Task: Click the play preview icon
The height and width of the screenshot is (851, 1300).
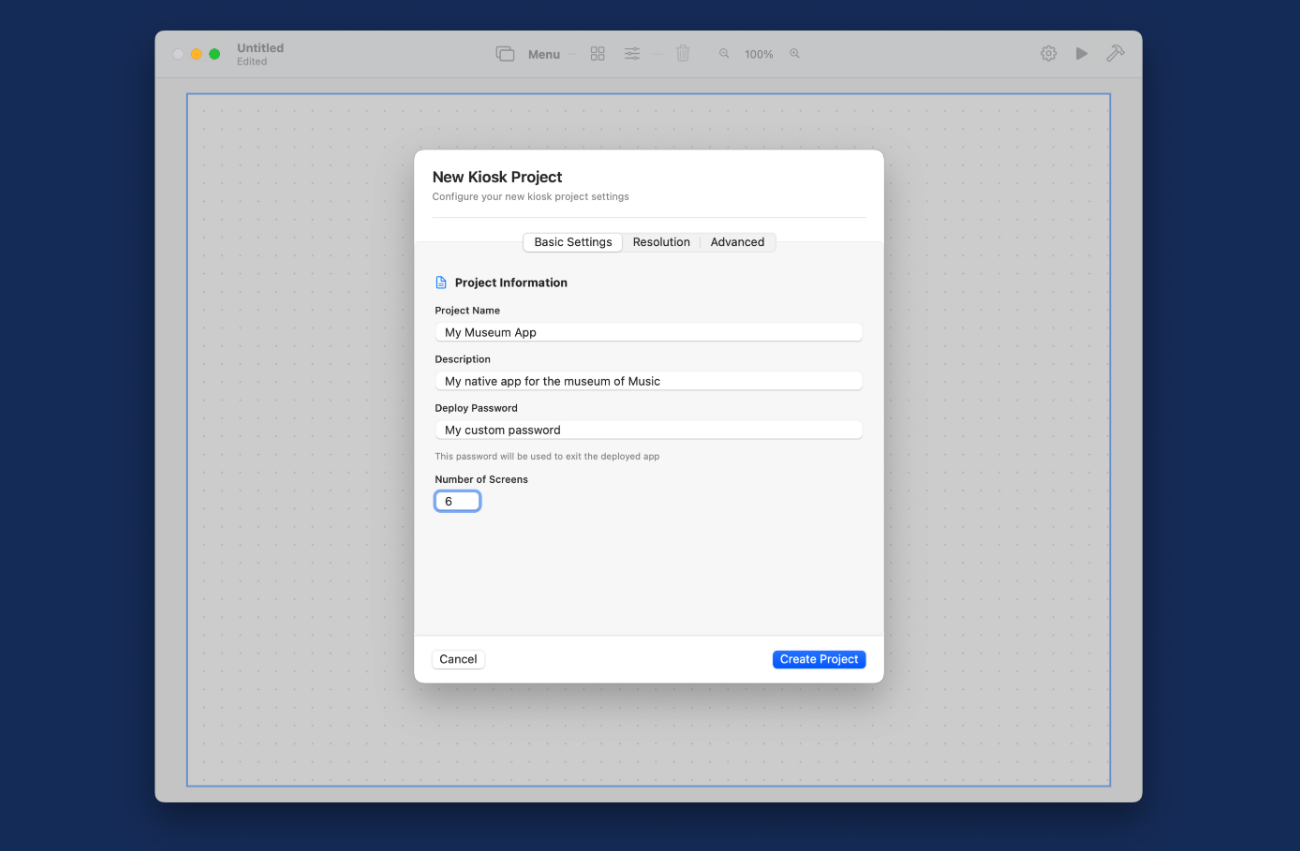Action: click(x=1082, y=54)
